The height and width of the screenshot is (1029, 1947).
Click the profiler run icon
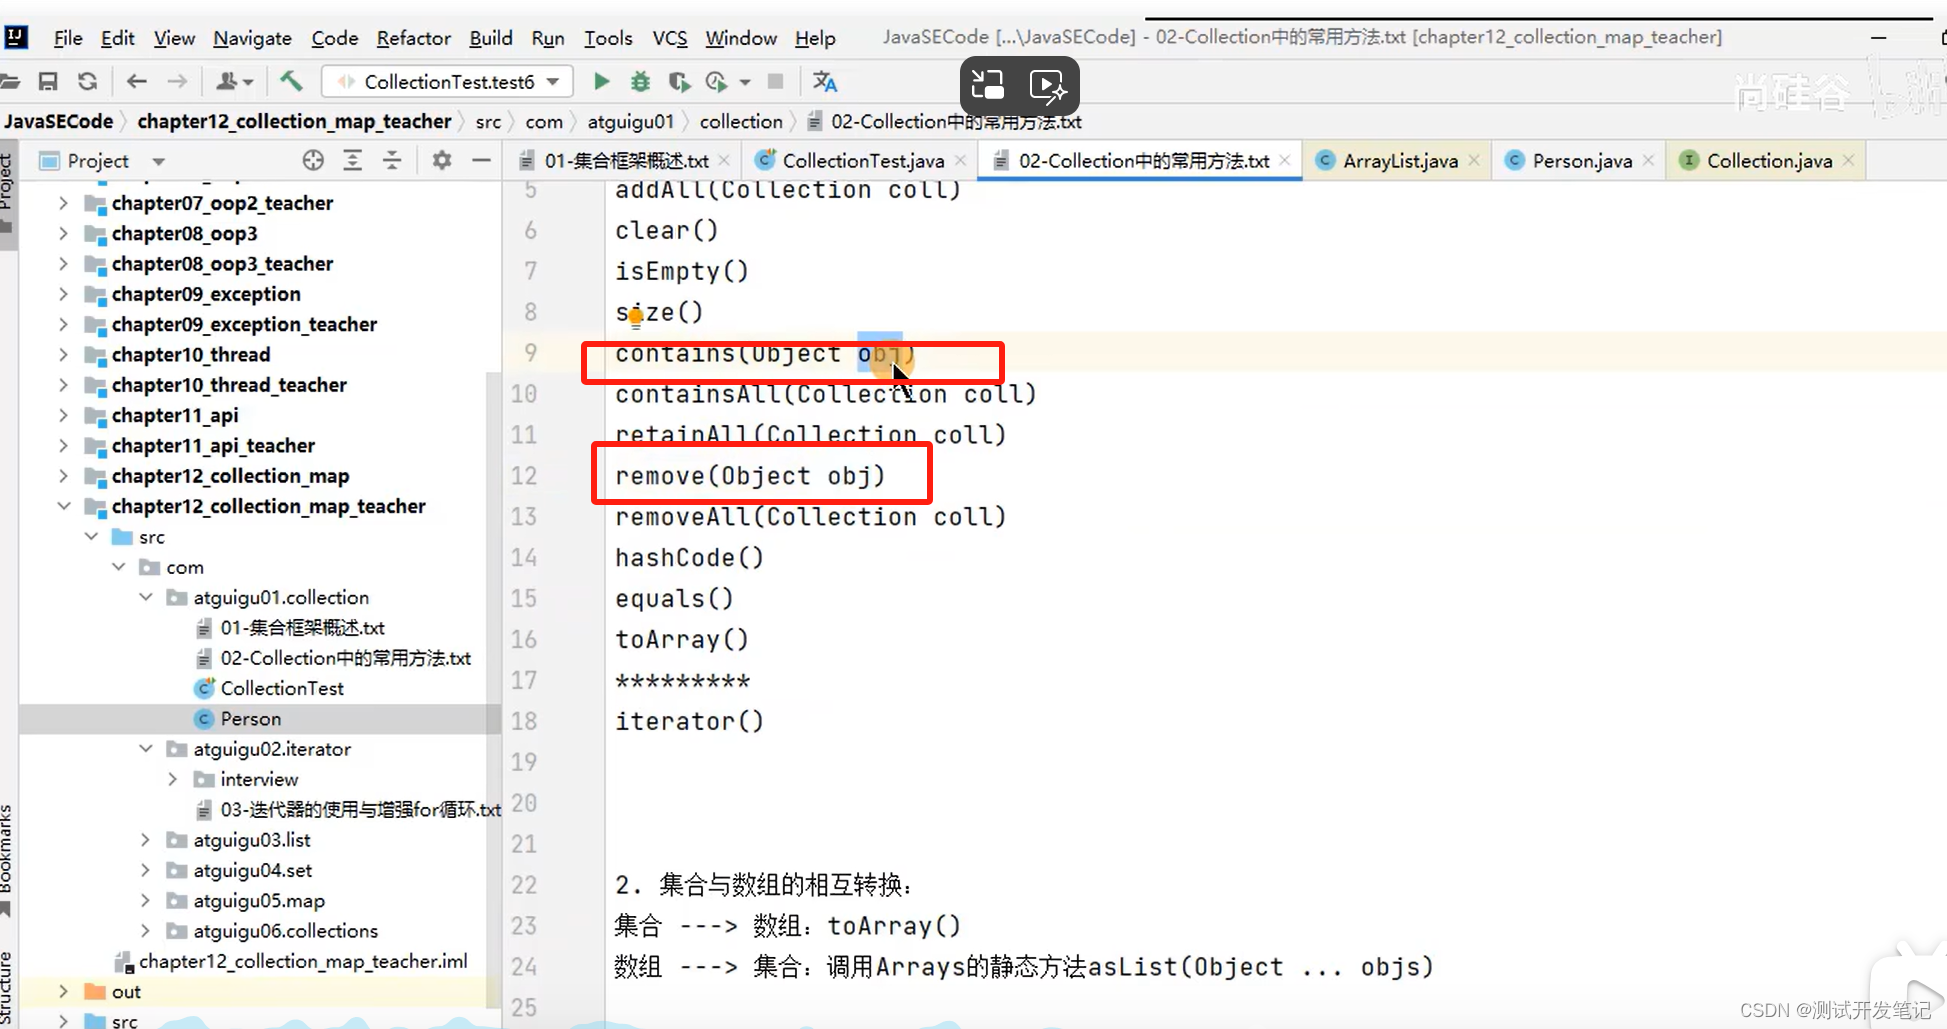[716, 81]
